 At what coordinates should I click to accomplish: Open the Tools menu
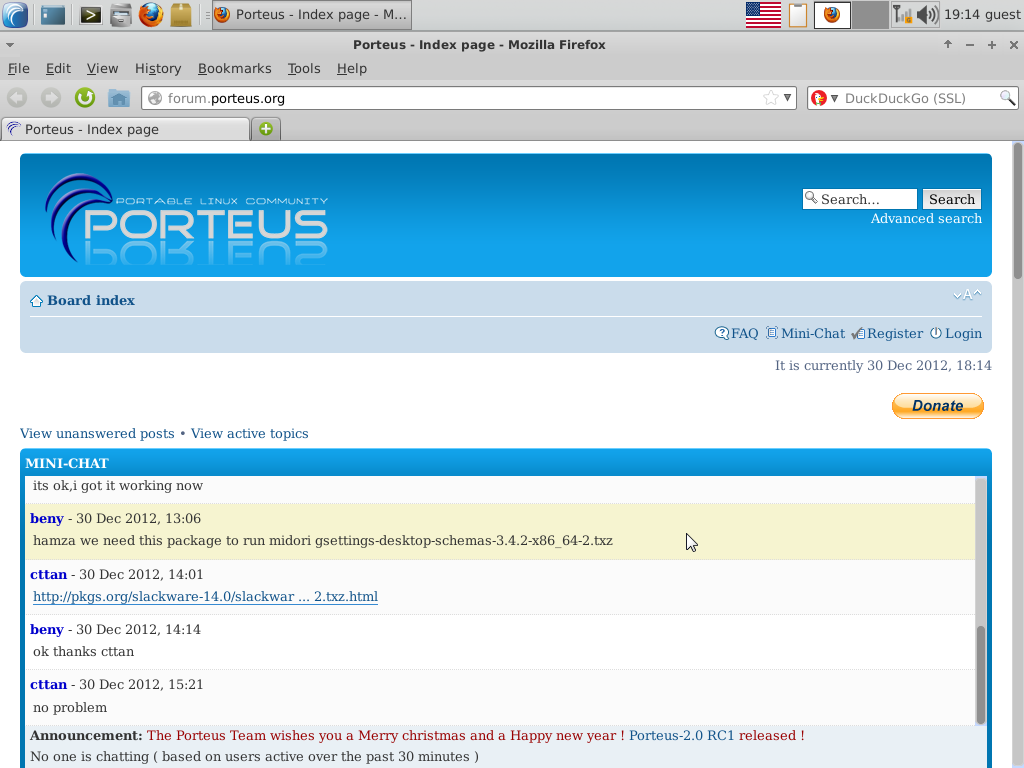point(304,69)
